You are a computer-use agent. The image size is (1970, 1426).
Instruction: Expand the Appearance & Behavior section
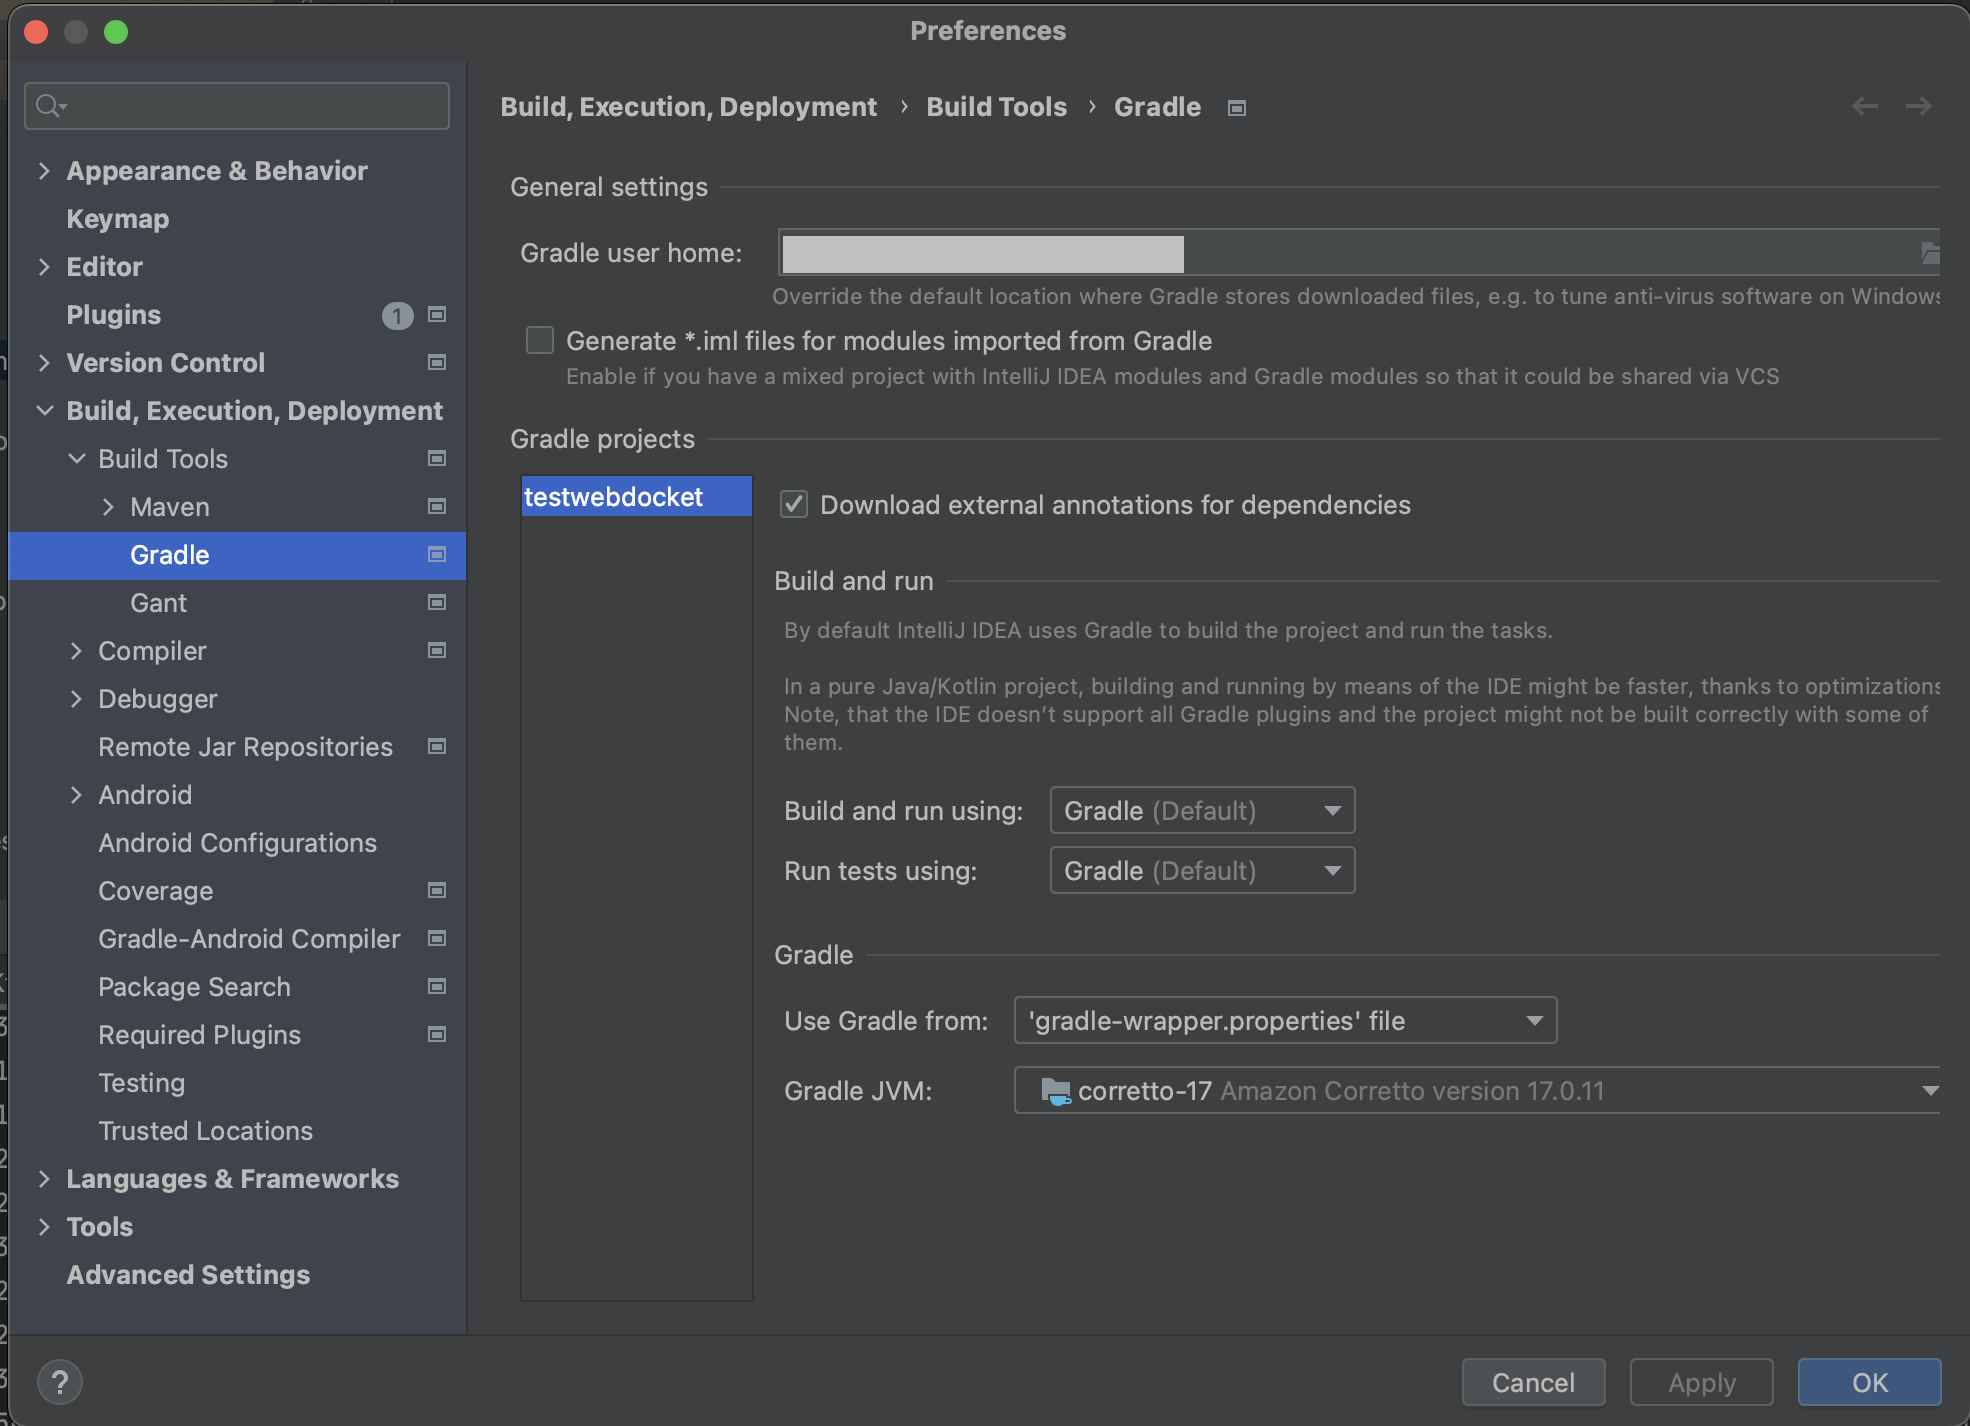pos(44,171)
